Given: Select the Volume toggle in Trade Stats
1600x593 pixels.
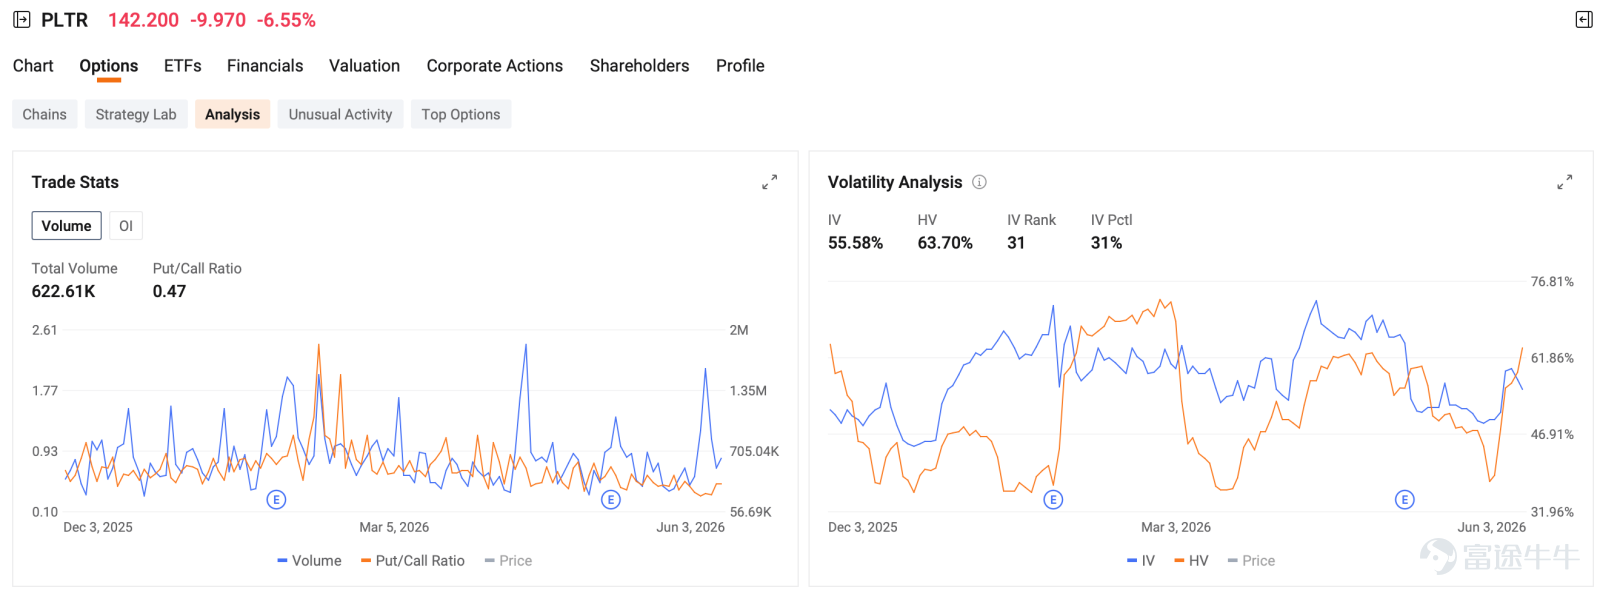Looking at the screenshot, I should pos(66,226).
